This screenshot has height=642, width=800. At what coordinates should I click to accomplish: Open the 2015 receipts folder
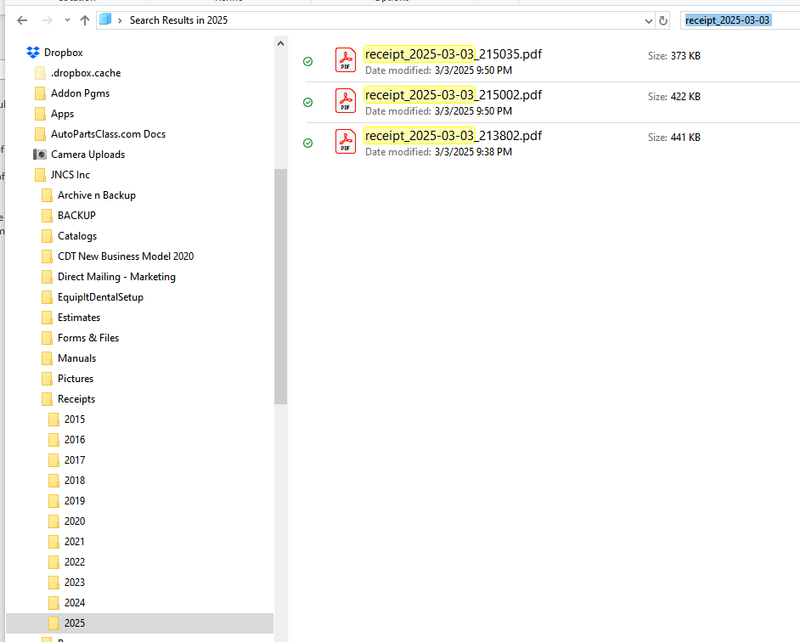pyautogui.click(x=74, y=419)
